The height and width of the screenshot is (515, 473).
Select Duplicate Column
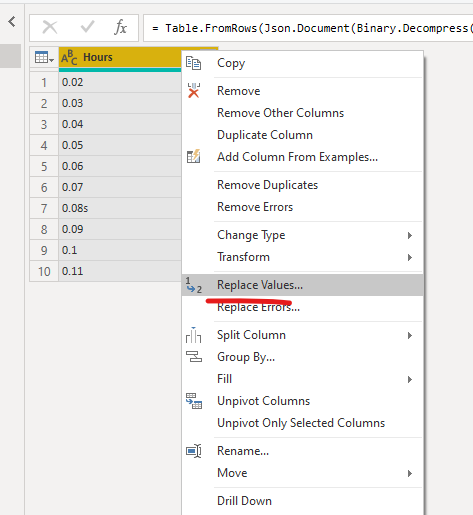pyautogui.click(x=303, y=135)
